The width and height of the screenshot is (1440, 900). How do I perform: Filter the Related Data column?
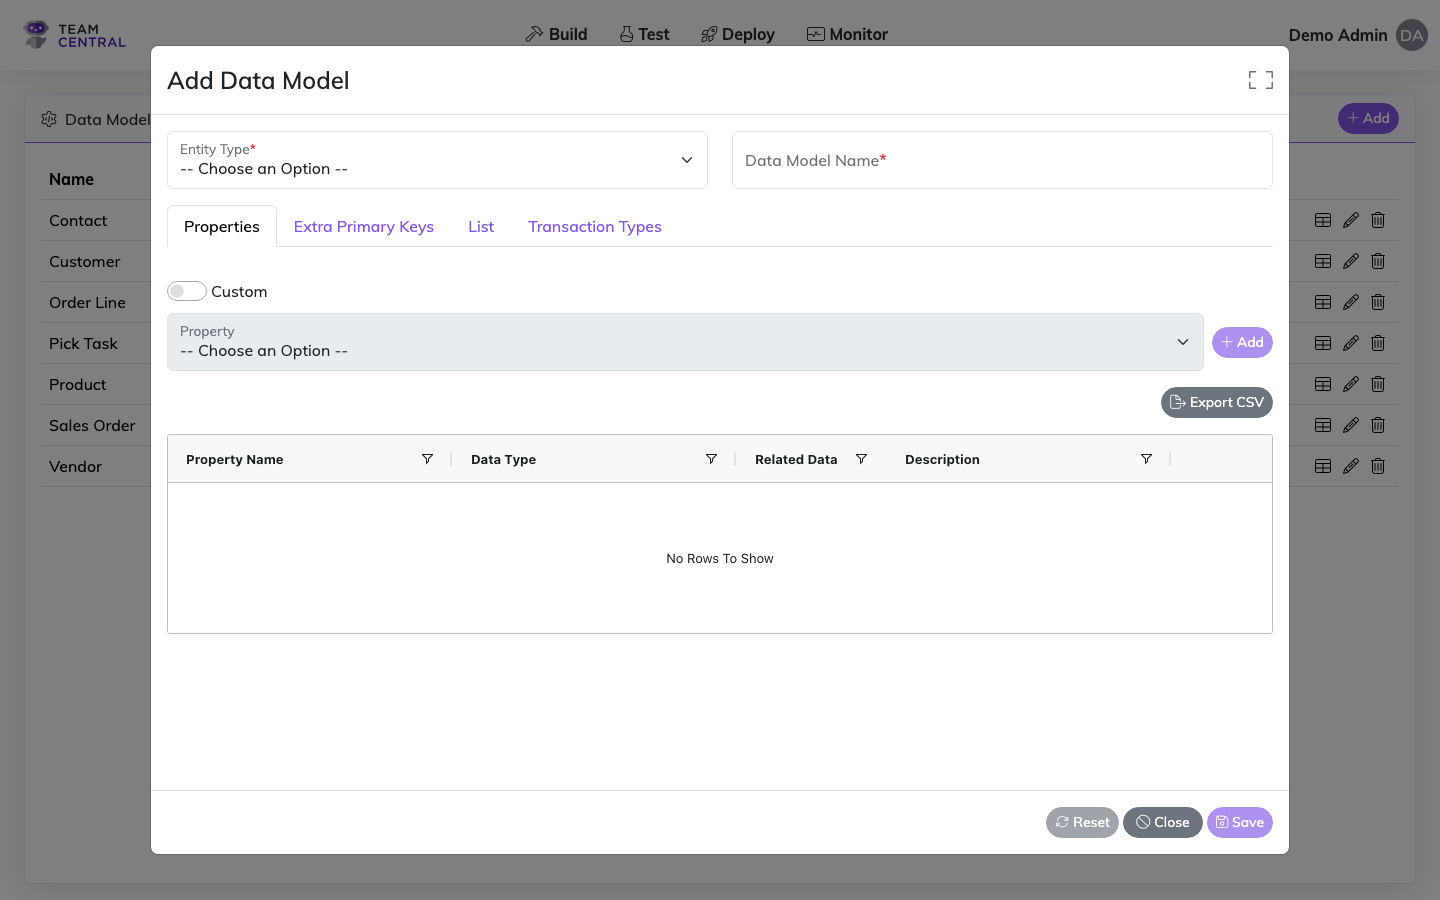(x=861, y=459)
